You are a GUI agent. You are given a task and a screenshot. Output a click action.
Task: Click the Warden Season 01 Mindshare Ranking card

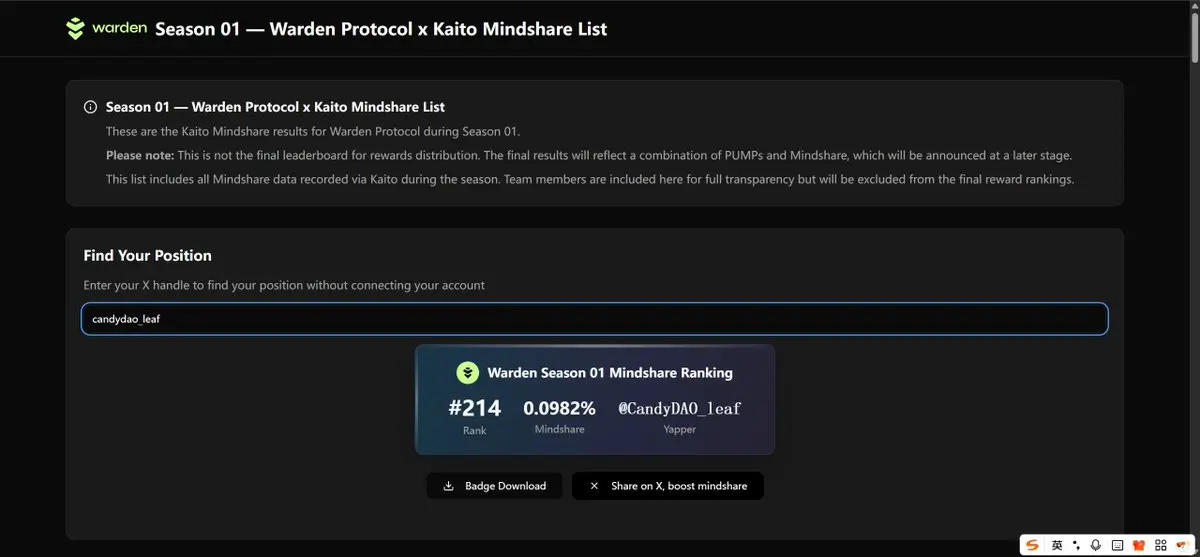point(595,400)
